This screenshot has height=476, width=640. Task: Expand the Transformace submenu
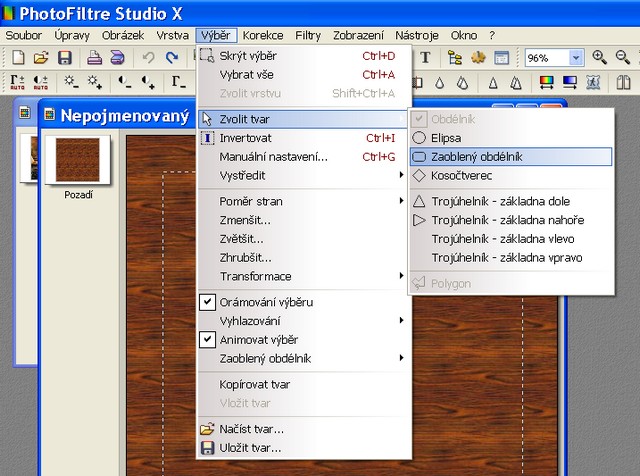pos(303,276)
